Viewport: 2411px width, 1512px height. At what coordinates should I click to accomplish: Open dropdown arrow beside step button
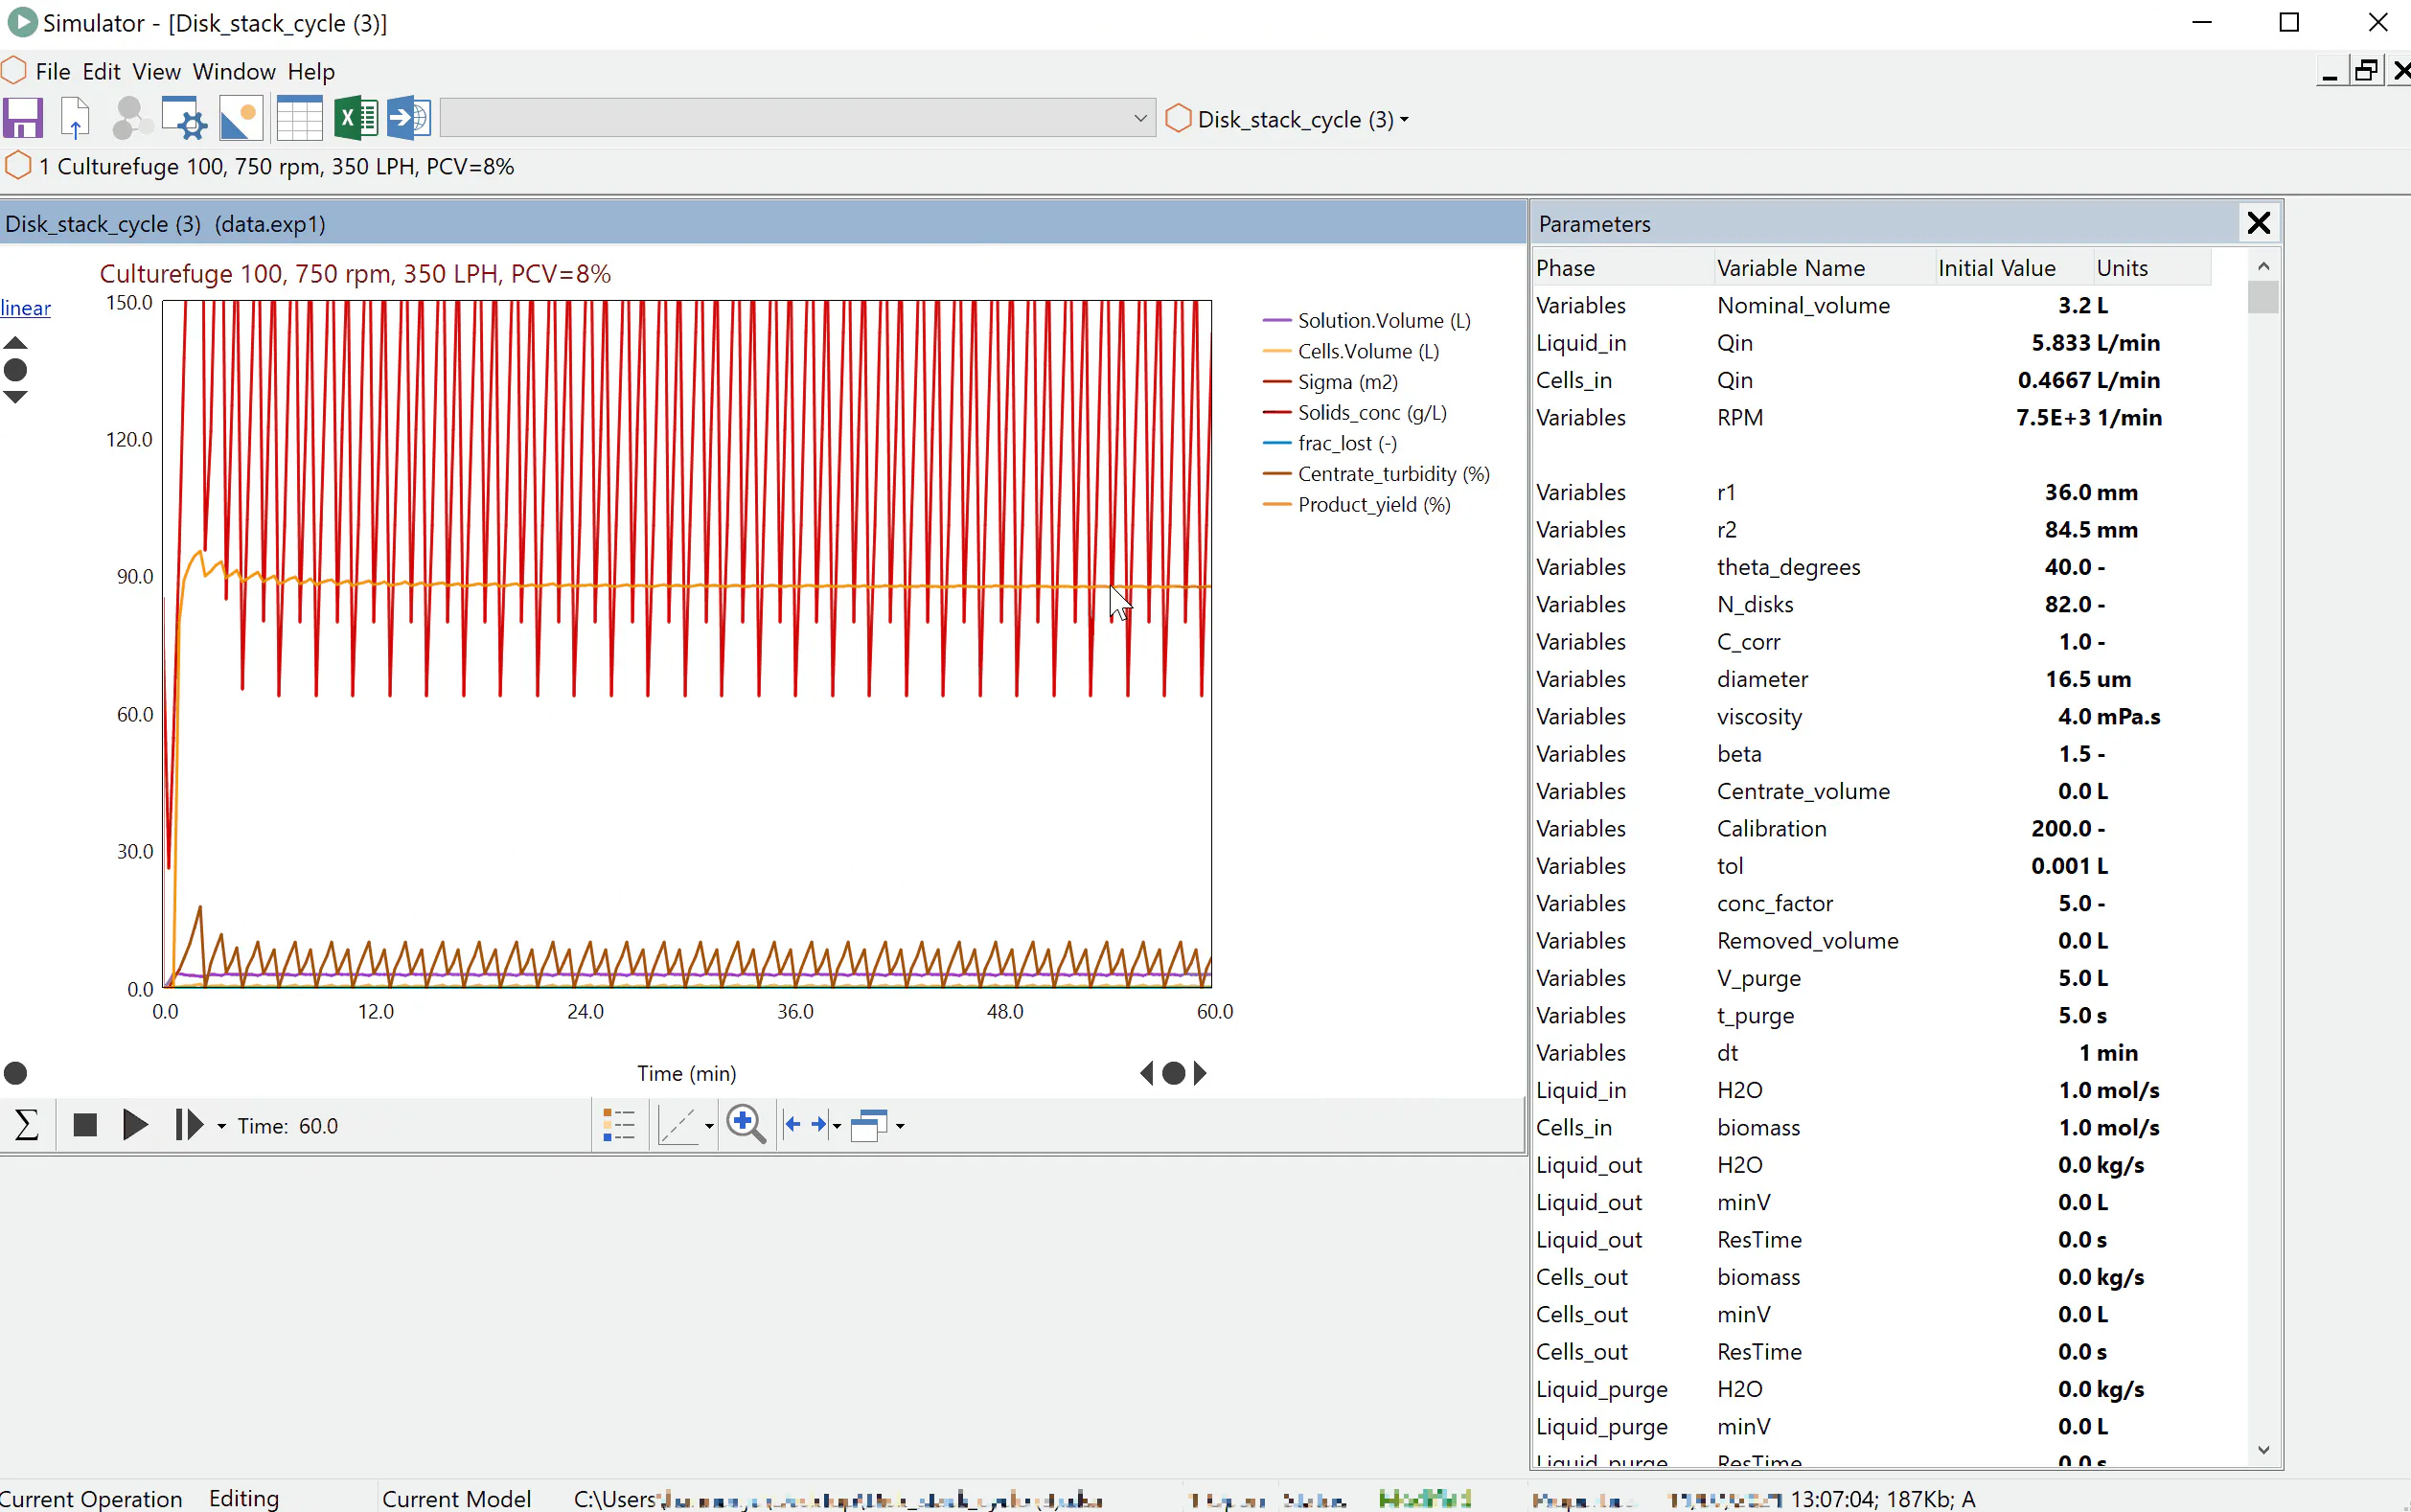(x=221, y=1126)
